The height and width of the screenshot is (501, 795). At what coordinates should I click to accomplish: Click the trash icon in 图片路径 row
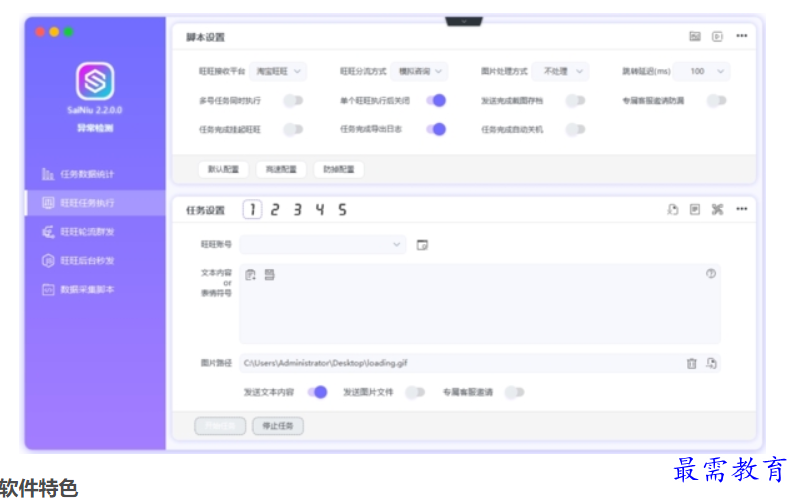point(692,363)
